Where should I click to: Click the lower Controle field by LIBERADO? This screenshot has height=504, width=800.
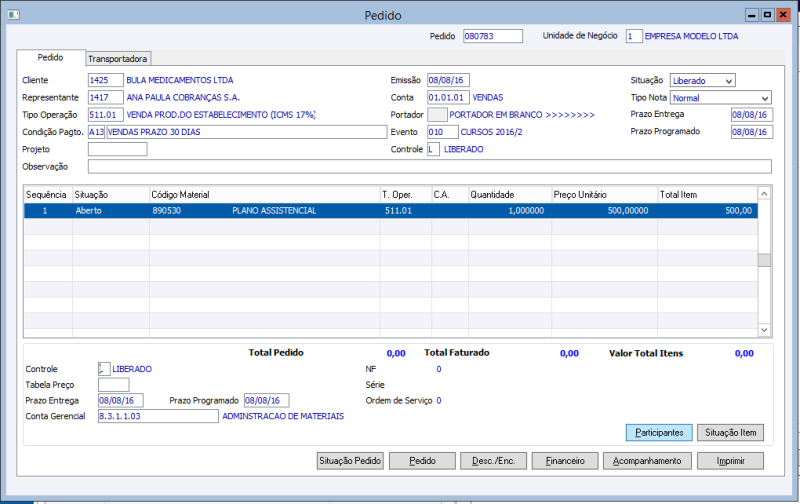[x=104, y=369]
